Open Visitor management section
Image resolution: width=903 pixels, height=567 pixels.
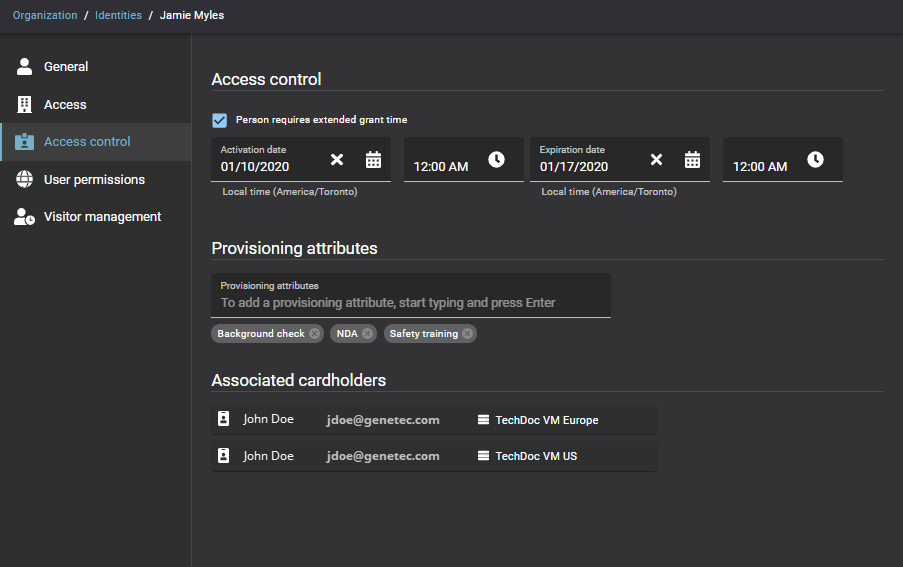pos(102,217)
